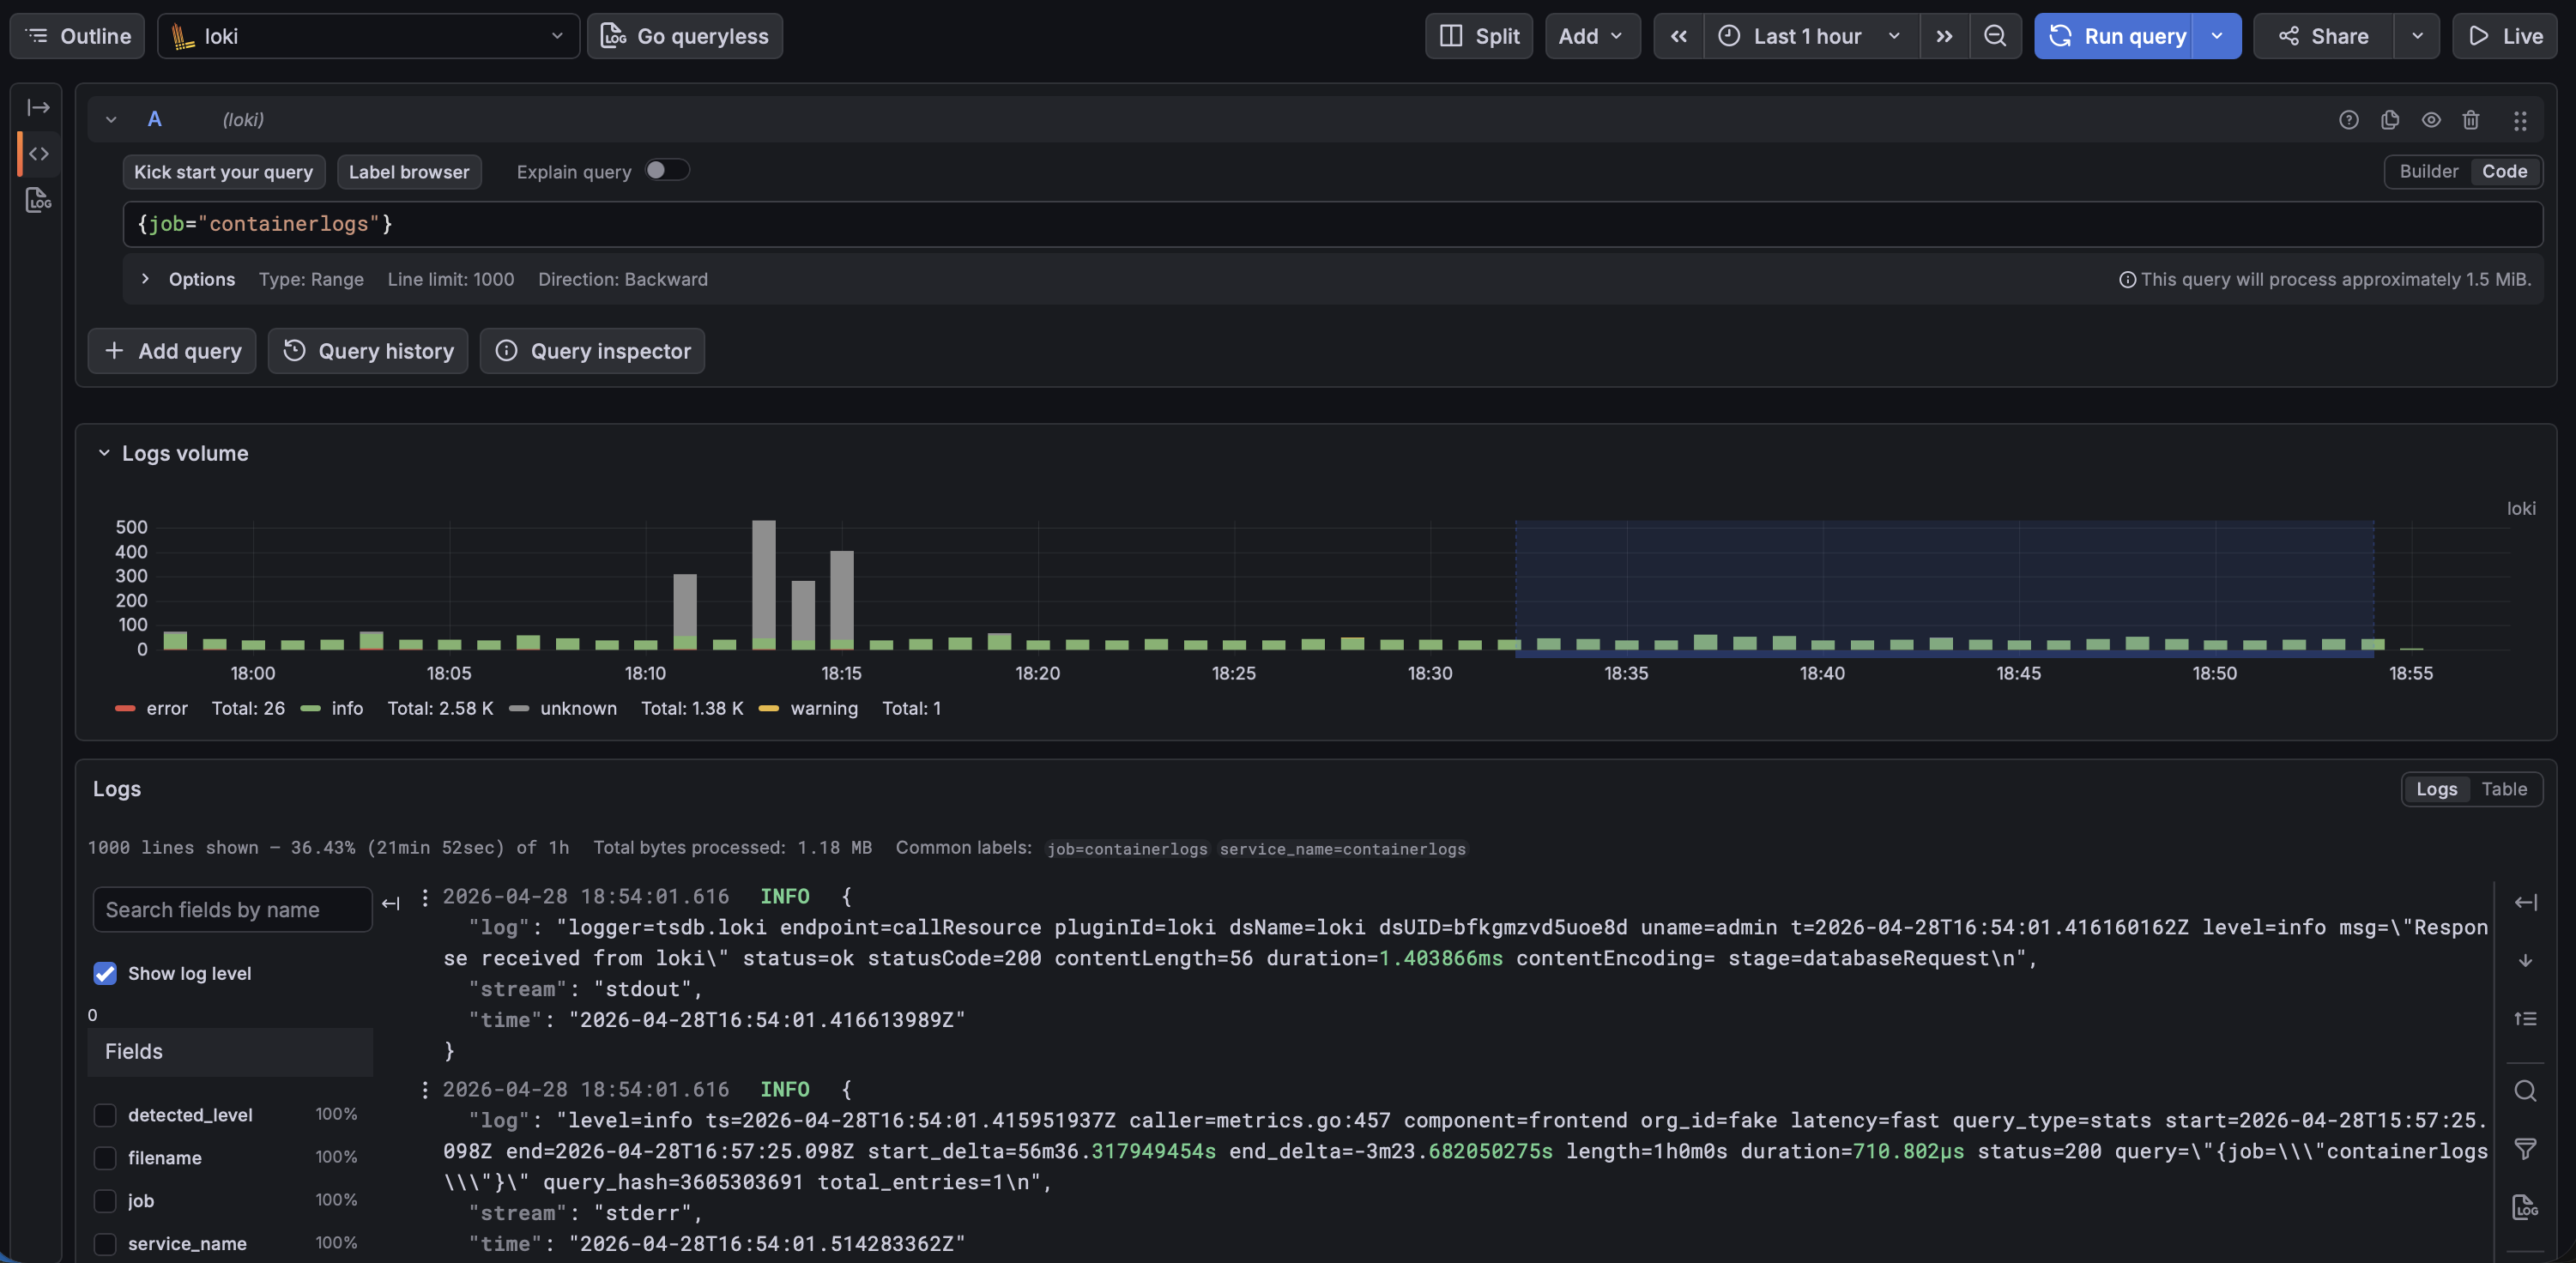Toggle log sort order icon in log controls
This screenshot has width=2576, height=1263.
tap(2525, 1019)
